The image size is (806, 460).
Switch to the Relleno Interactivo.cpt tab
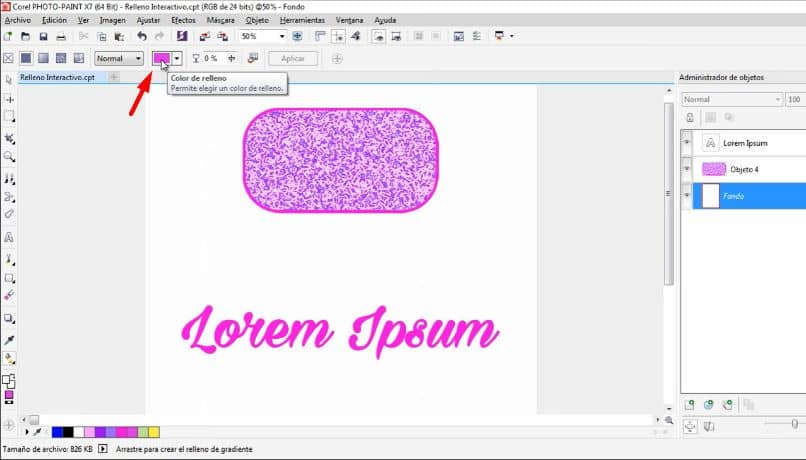tap(58, 77)
